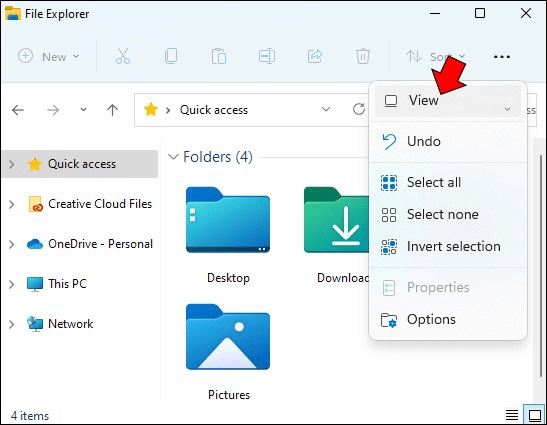The image size is (547, 425).
Task: Choose Invert selection from the menu
Action: click(448, 247)
